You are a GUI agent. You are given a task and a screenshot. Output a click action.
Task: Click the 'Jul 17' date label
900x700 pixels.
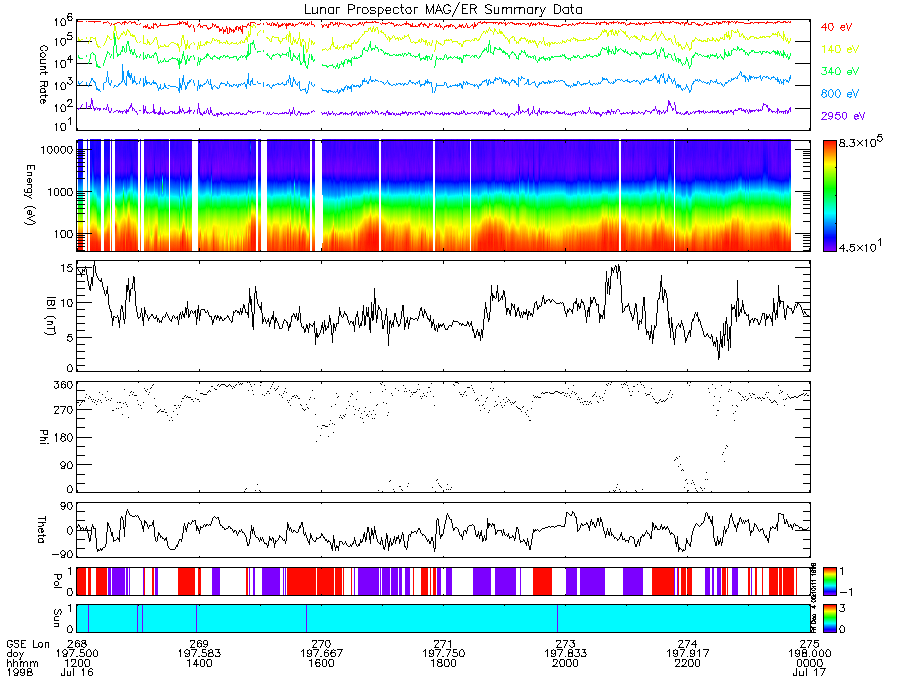pyautogui.click(x=809, y=672)
